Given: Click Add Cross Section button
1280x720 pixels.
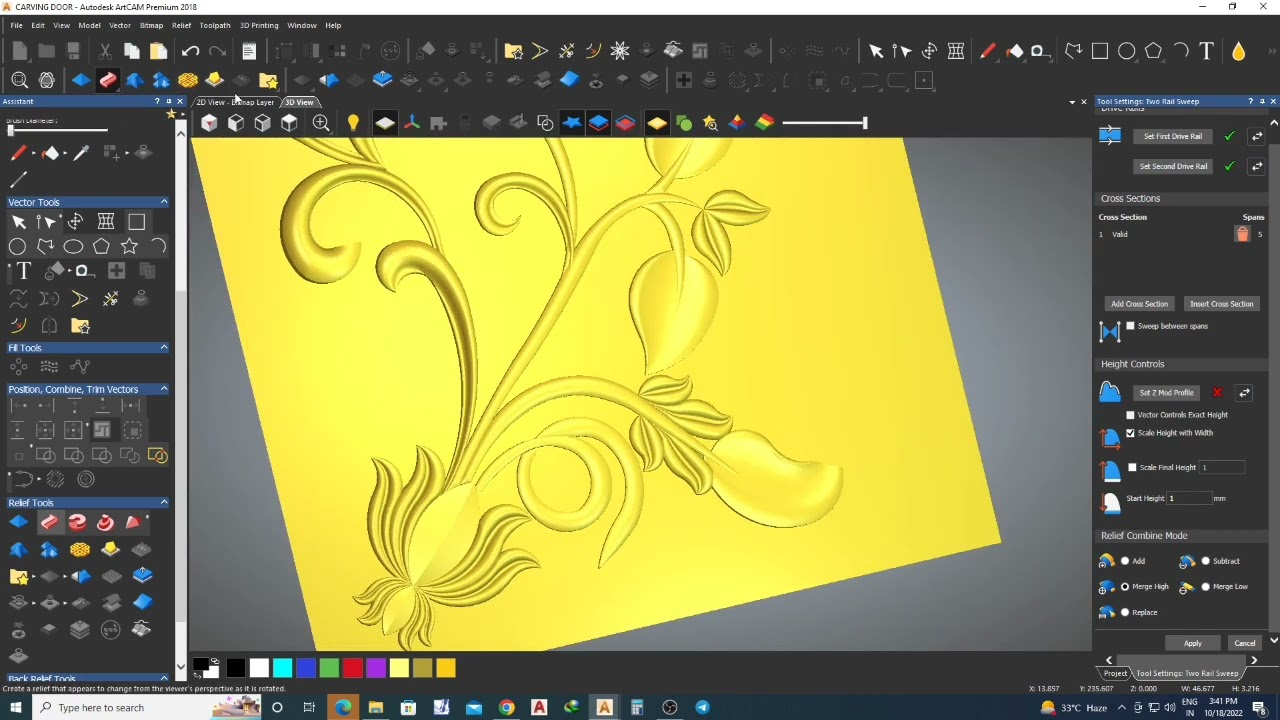Looking at the screenshot, I should click(x=1139, y=304).
